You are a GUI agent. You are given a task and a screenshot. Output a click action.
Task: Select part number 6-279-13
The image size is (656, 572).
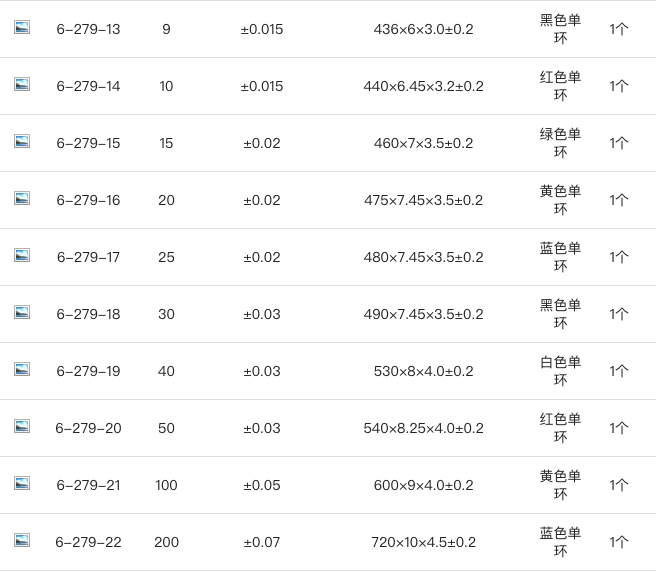(x=88, y=29)
